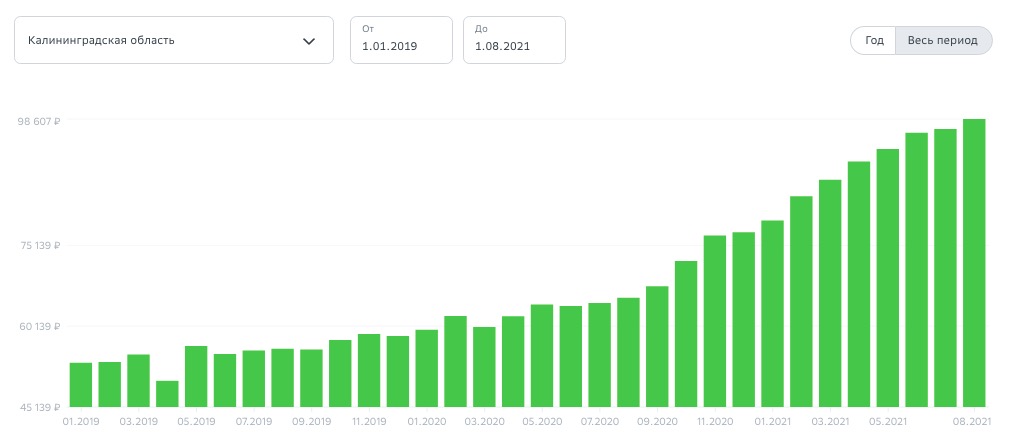Image resolution: width=1014 pixels, height=447 pixels.
Task: Select the bar for 03.2020
Action: tap(485, 367)
